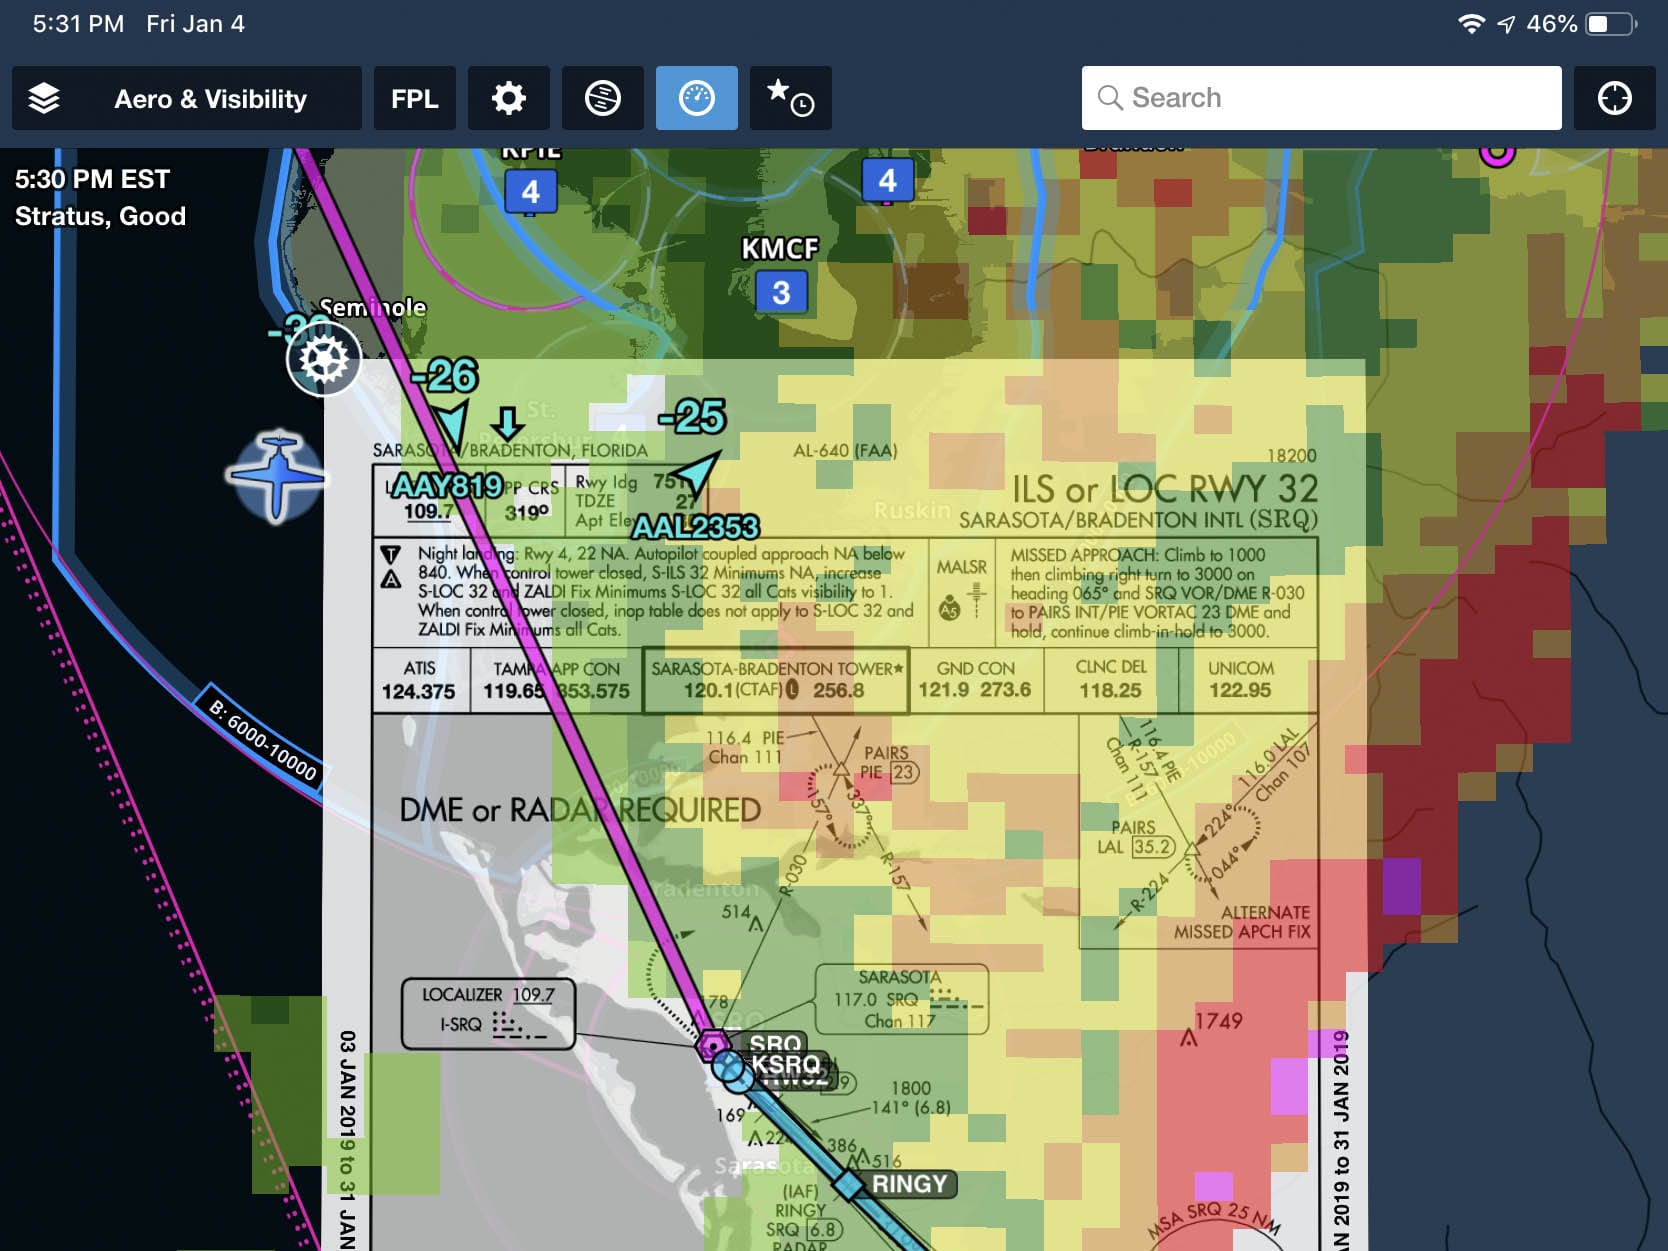Tap the KMCF airport label
This screenshot has width=1668, height=1251.
[780, 248]
